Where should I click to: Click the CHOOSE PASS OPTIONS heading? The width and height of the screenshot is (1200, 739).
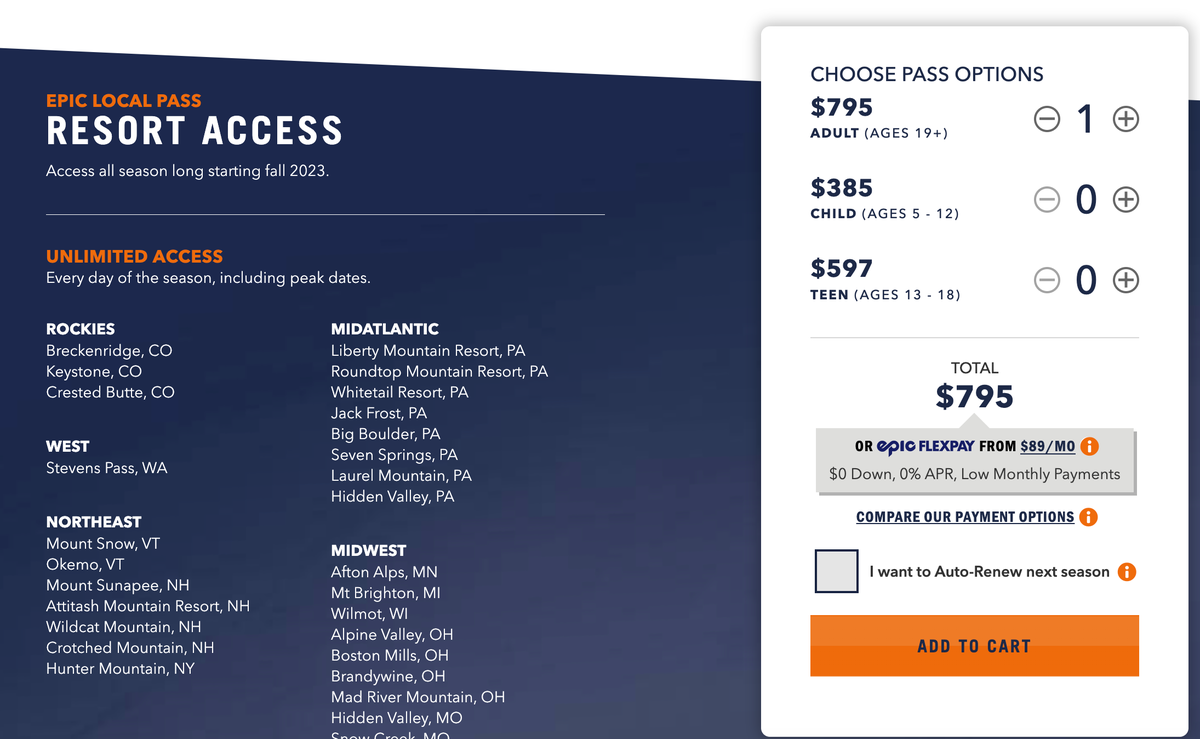[x=928, y=74]
